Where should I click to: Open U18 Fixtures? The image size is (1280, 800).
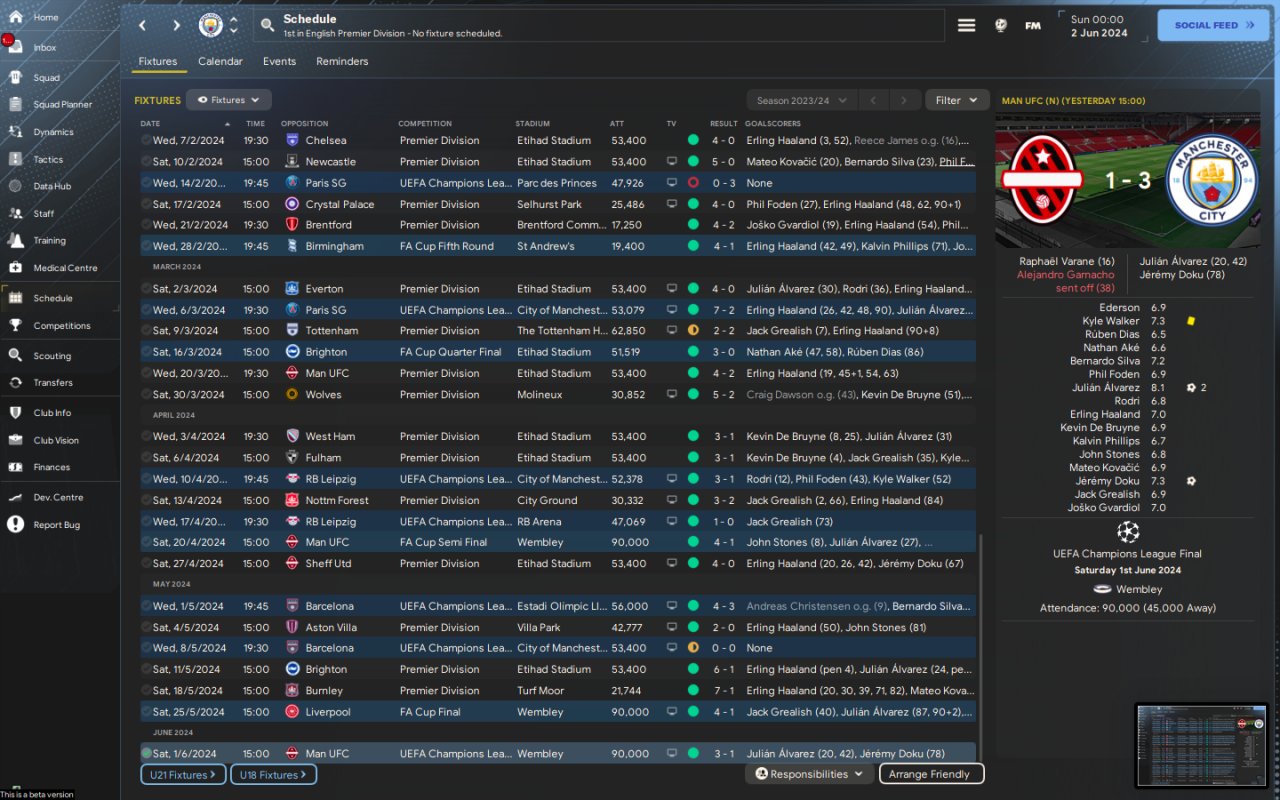click(x=273, y=774)
